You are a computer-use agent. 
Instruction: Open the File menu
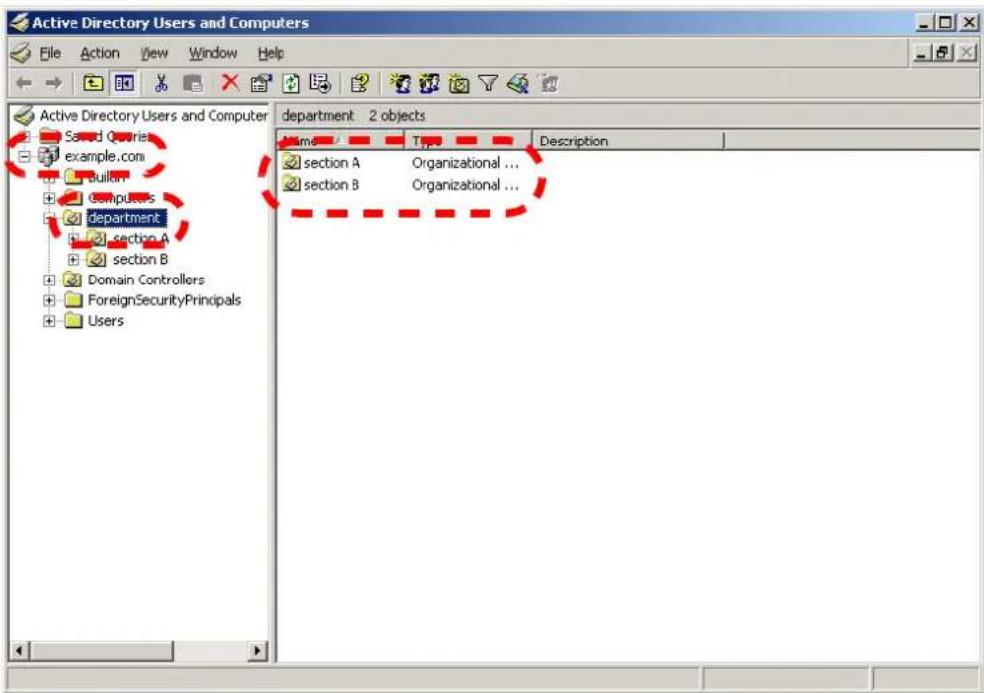click(x=50, y=53)
